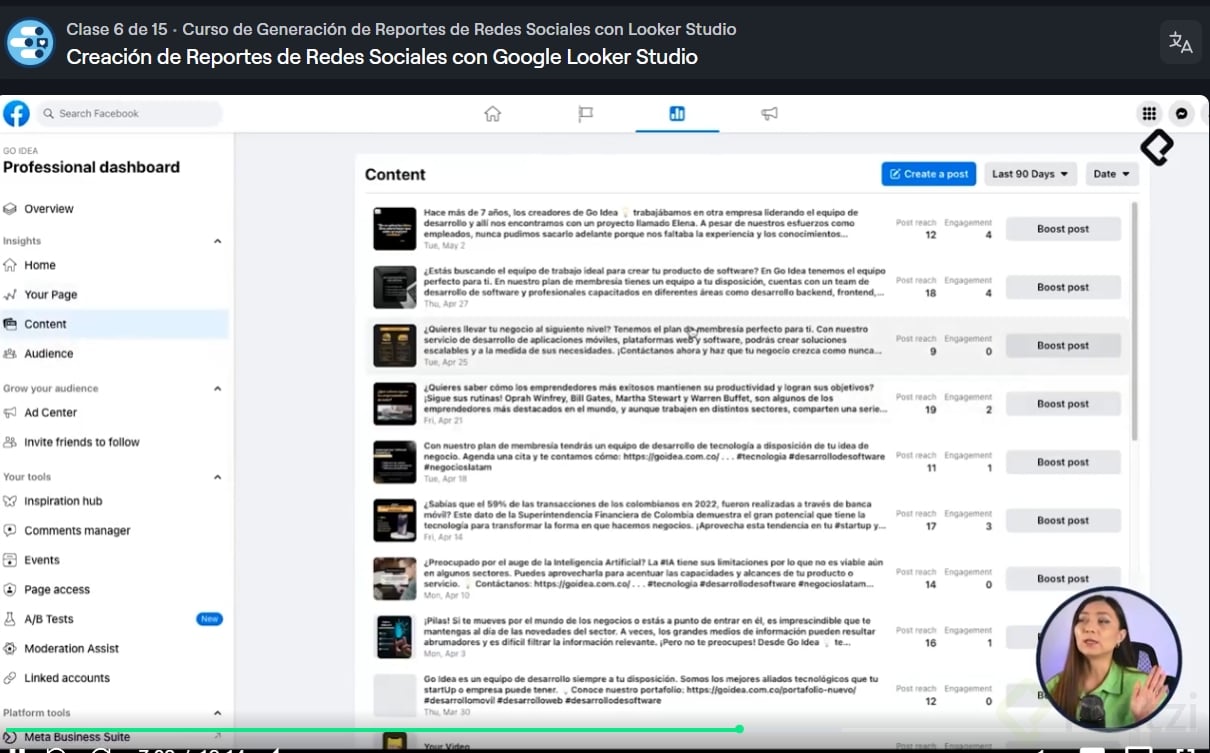1210x753 pixels.
Task: Open thumbnail of Fri, Apr 14 post
Action: 394,520
